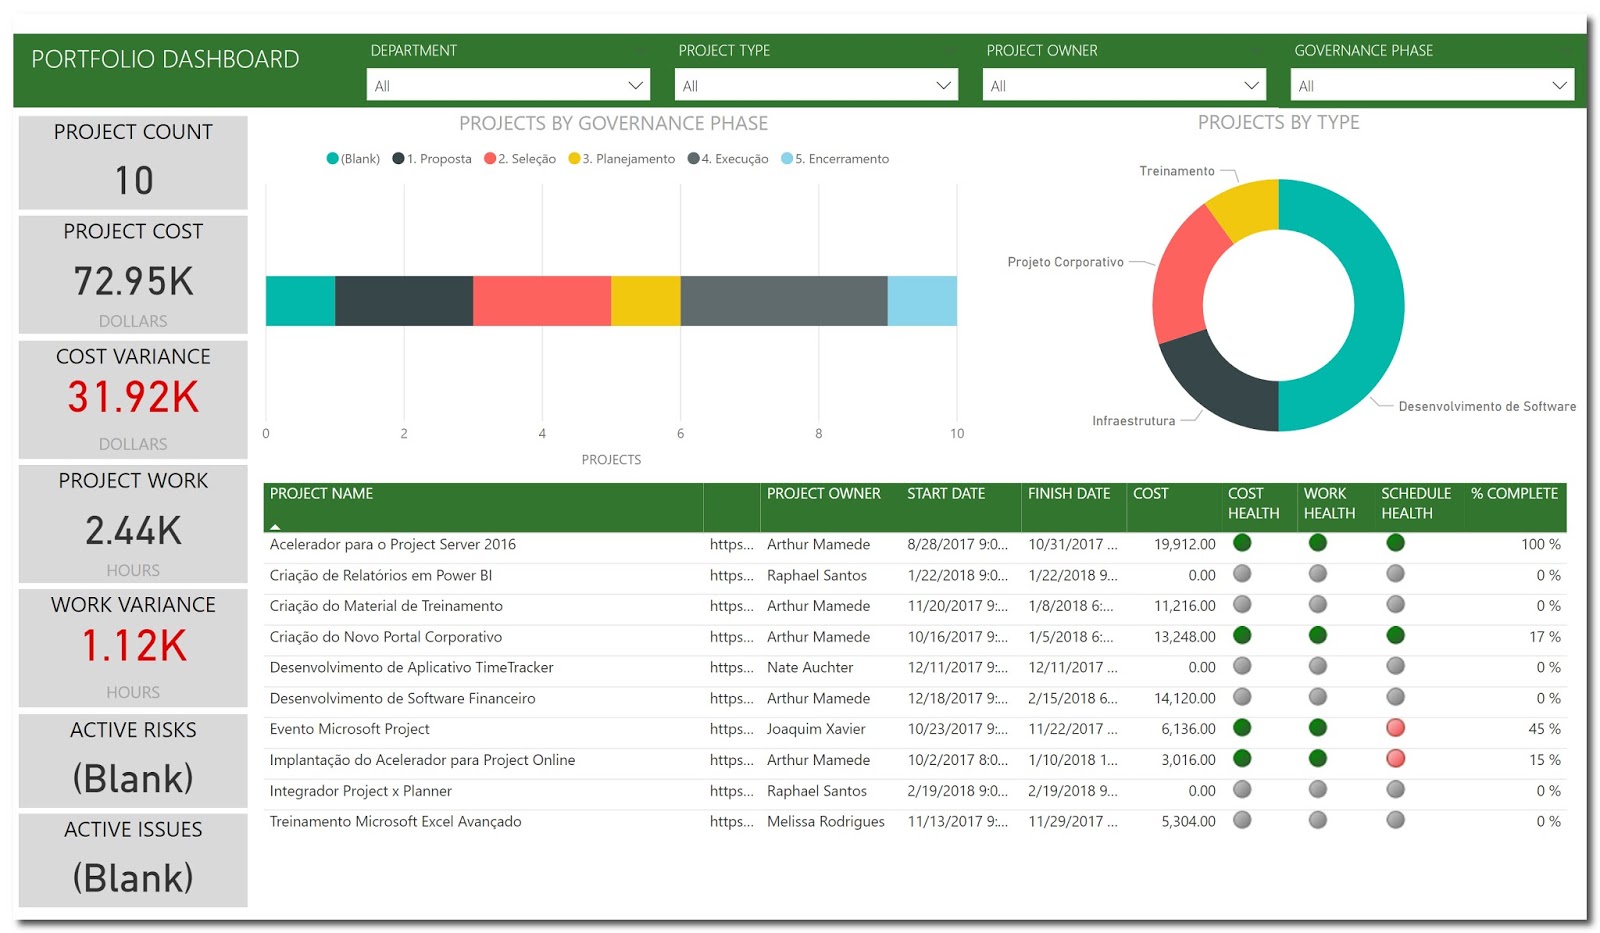Toggle the "1. Proposta" legend filter
The image size is (1600, 933).
coord(398,158)
